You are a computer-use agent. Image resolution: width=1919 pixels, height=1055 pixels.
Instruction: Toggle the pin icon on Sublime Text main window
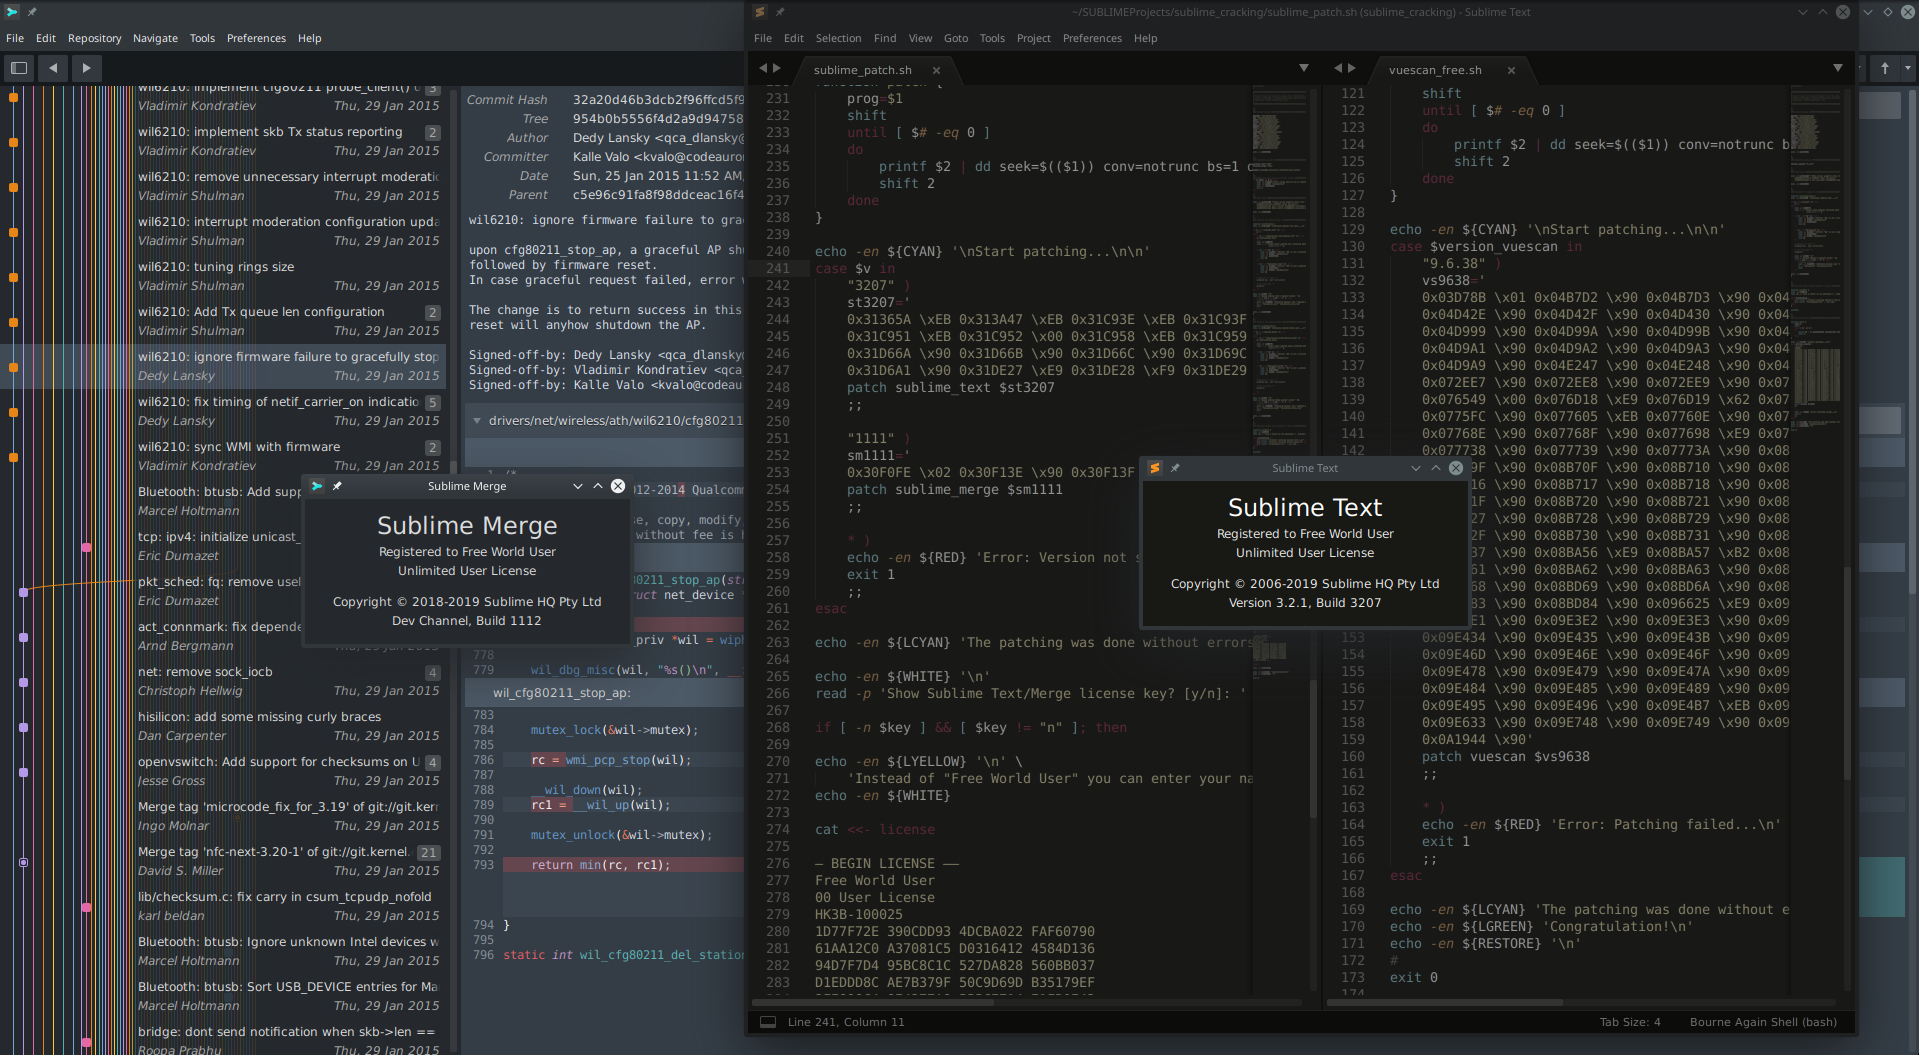tap(780, 12)
